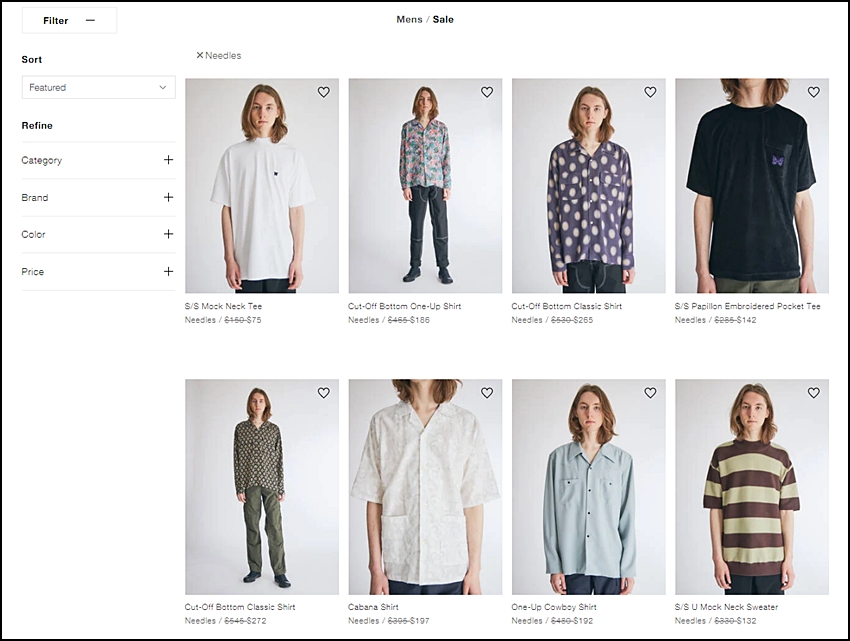The height and width of the screenshot is (641, 850).
Task: Add Cabana Shirt to wishlist with heart icon
Action: tap(487, 393)
